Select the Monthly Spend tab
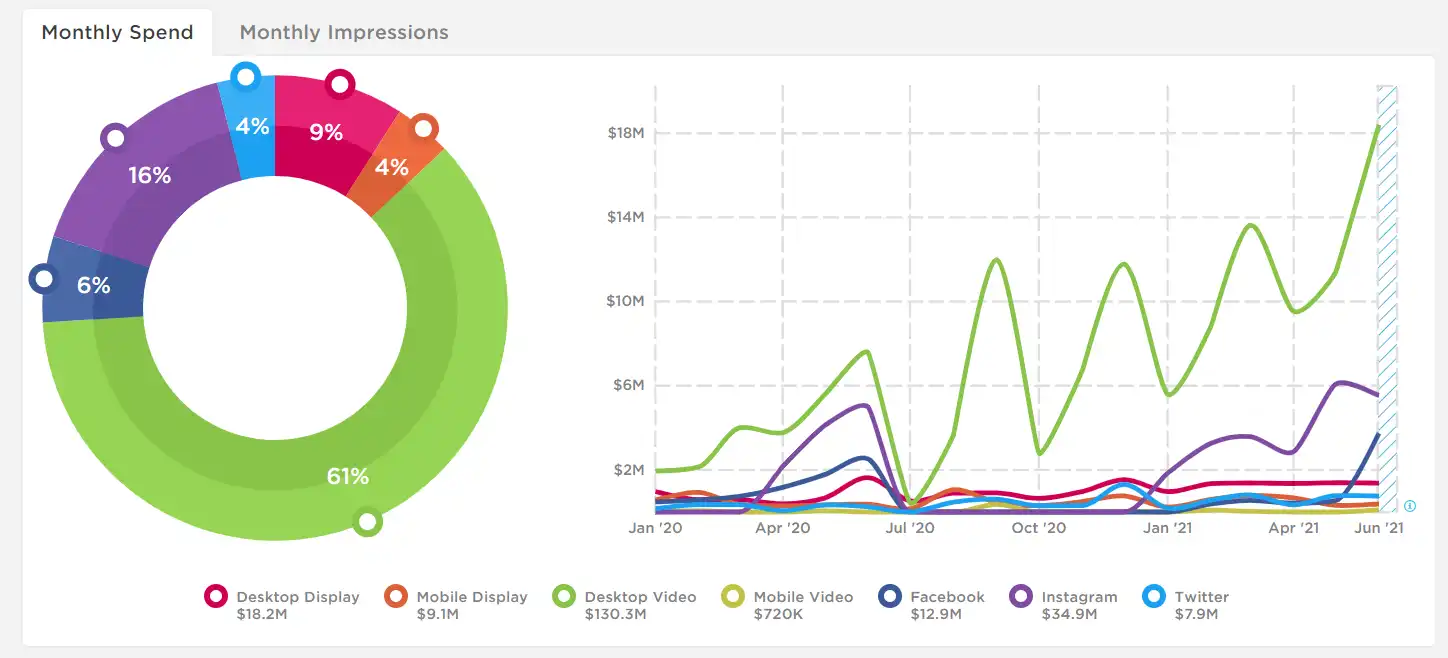Viewport: 1448px width, 658px height. point(117,32)
